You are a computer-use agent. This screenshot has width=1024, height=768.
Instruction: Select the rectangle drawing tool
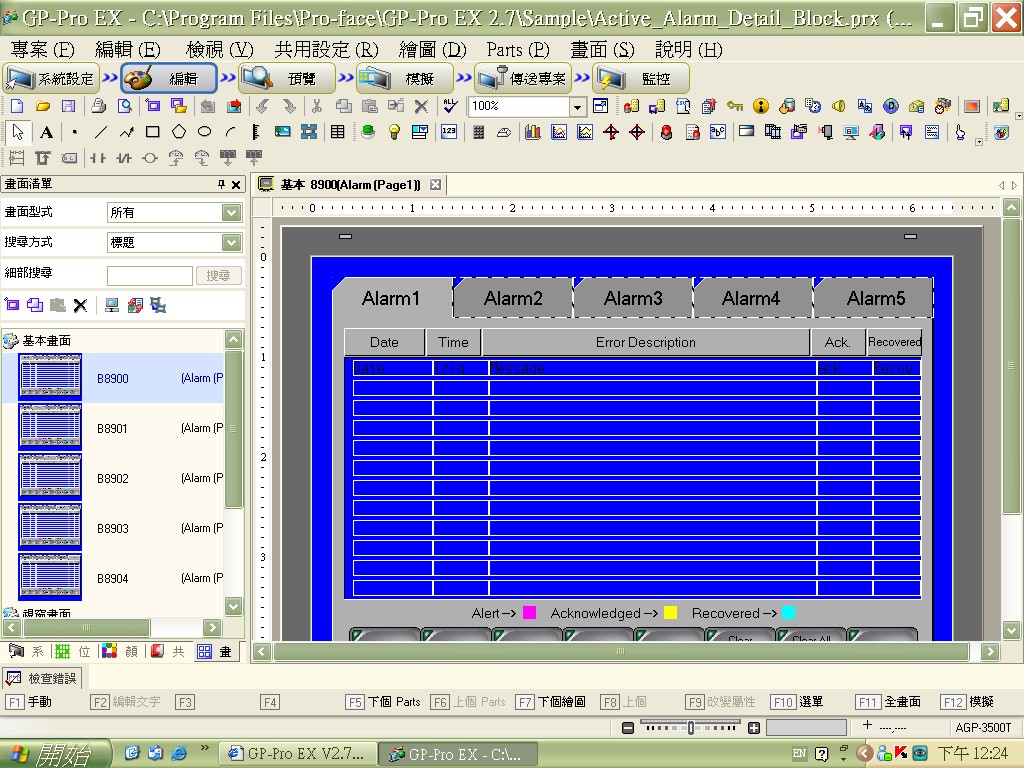[x=152, y=132]
